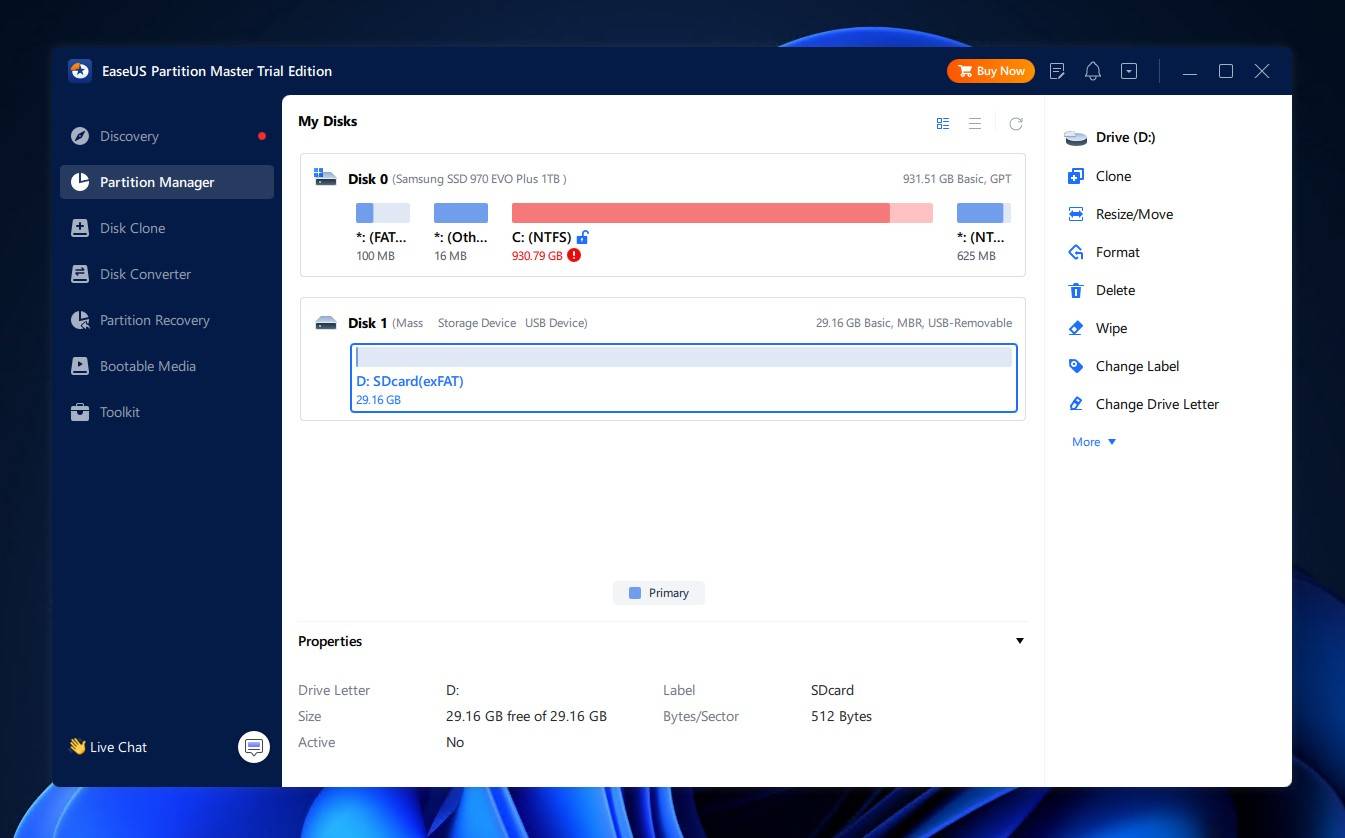Click the Primary legend swatch
Image resolution: width=1345 pixels, height=838 pixels.
[634, 593]
